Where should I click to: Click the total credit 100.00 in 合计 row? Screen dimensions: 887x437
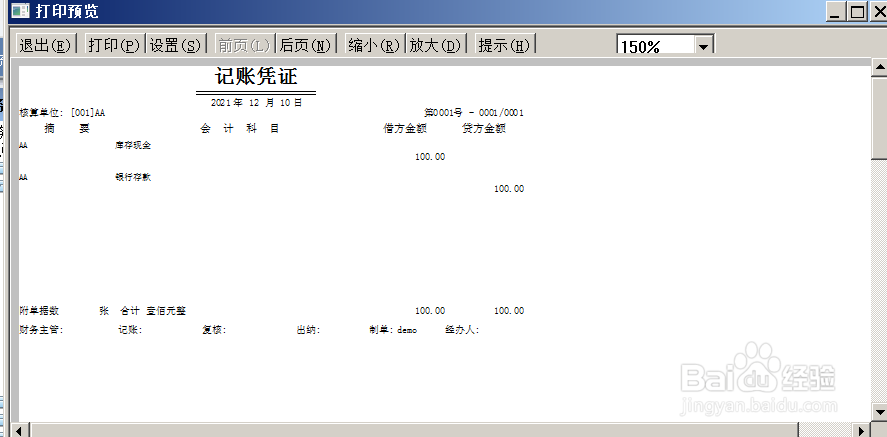509,311
